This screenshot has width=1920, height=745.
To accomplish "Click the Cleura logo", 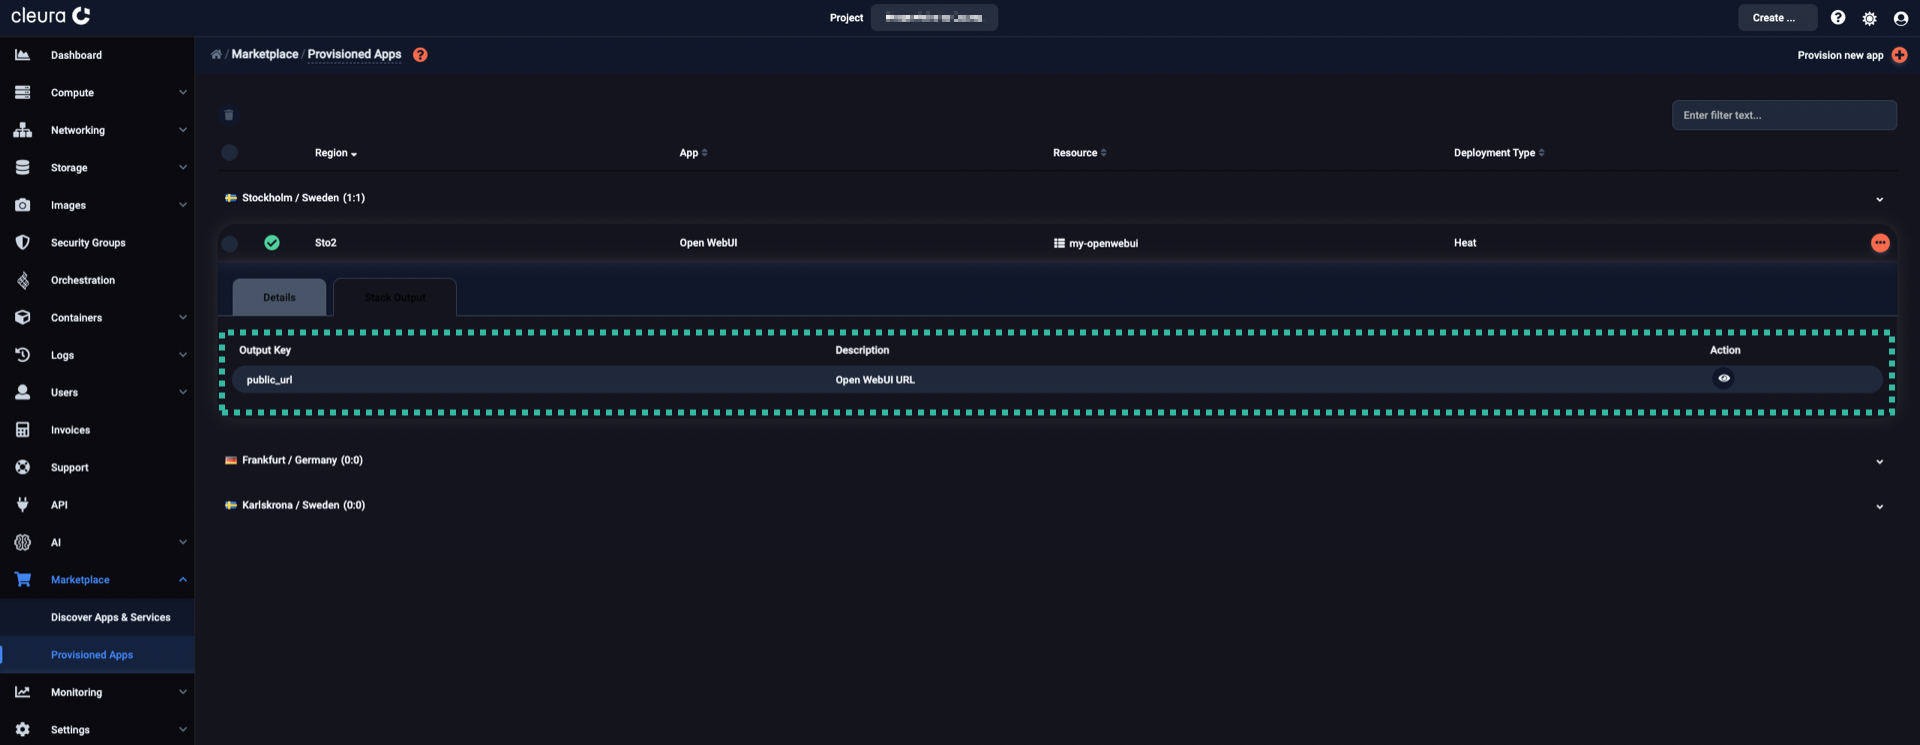I will pos(51,16).
